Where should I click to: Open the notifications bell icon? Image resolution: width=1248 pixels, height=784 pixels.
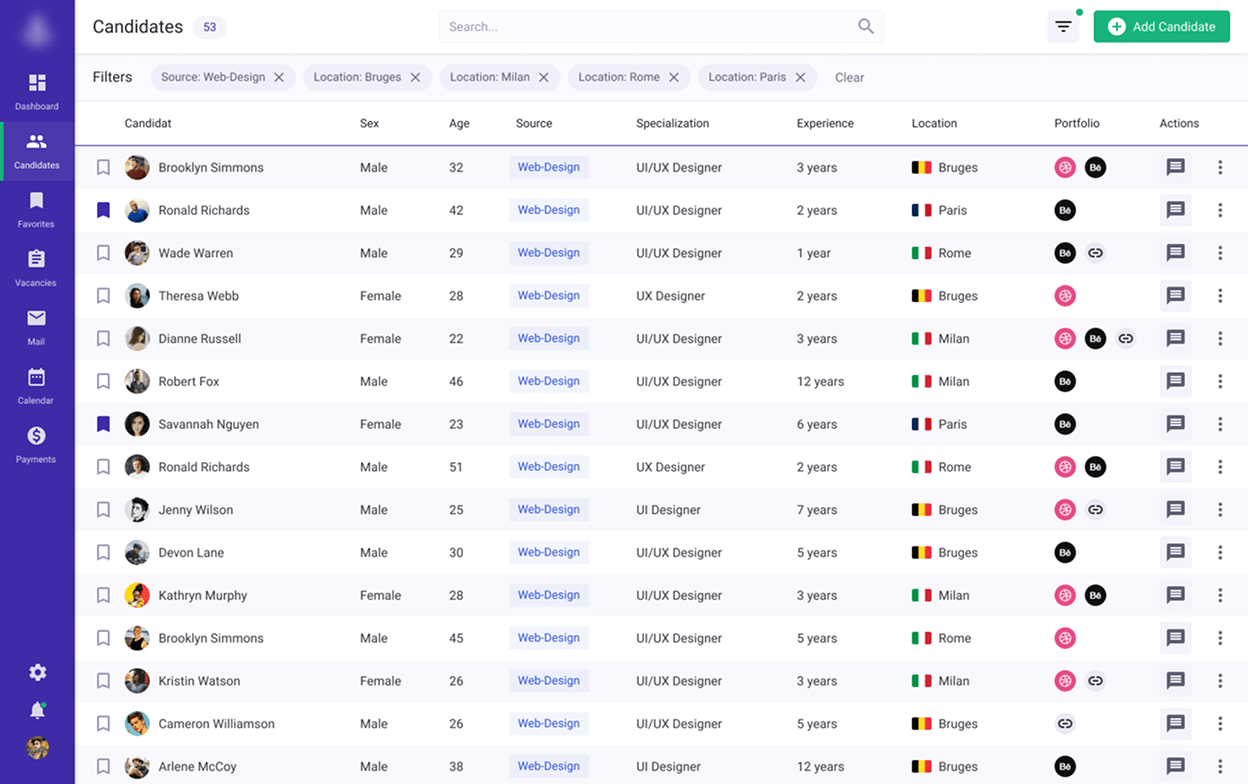click(37, 711)
